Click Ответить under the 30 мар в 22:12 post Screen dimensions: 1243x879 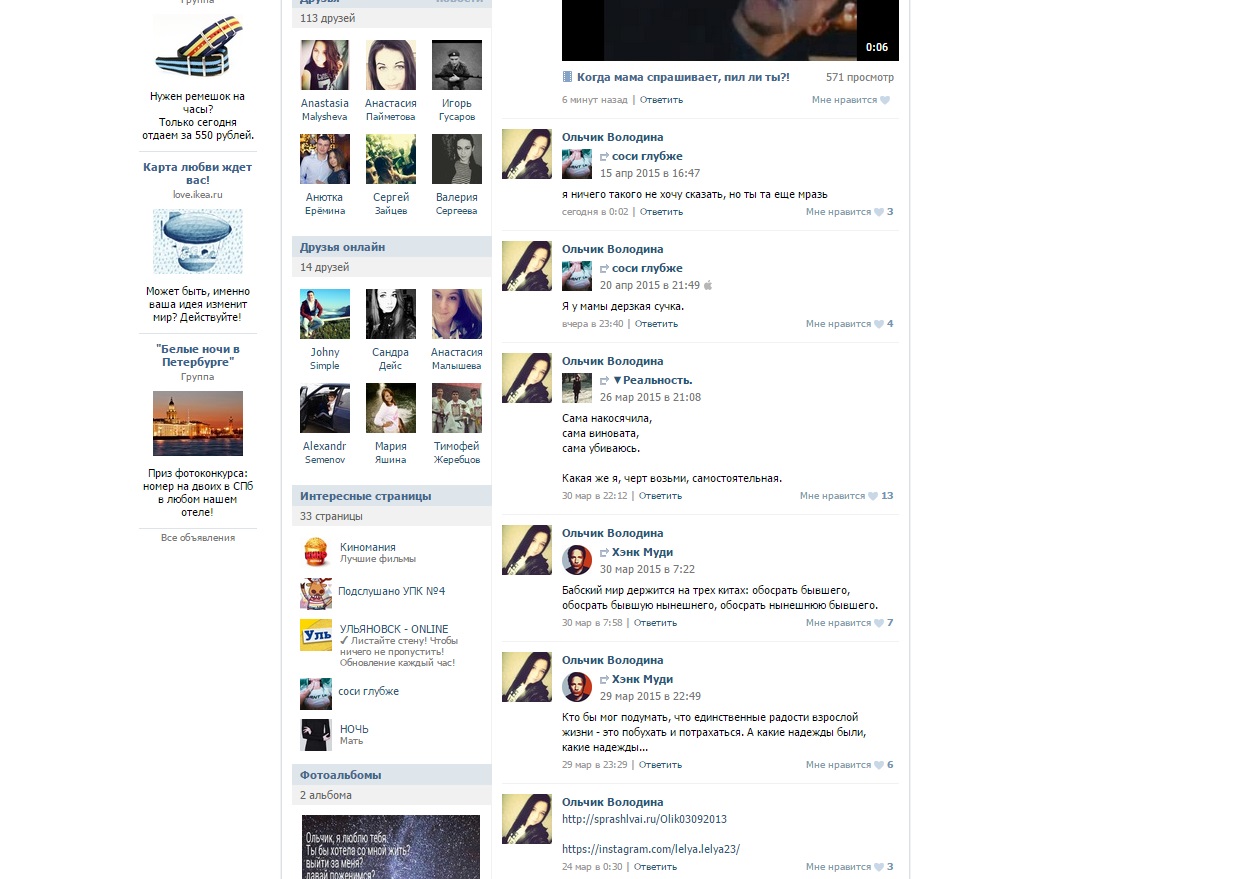[660, 496]
